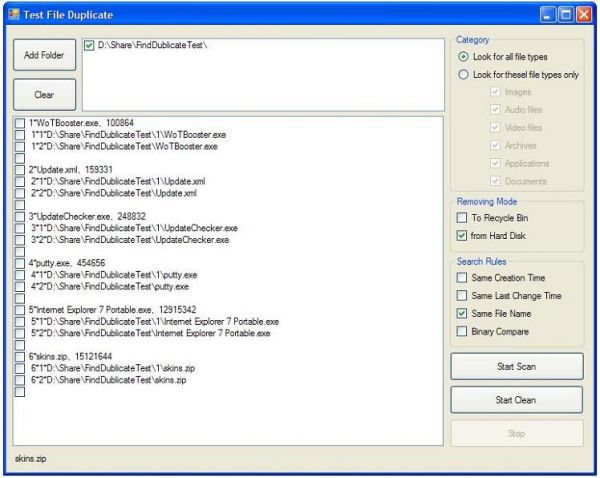Screen dimensions: 600x478
Task: Check the 4*2 putty.exe duplicate entry
Action: [20, 286]
